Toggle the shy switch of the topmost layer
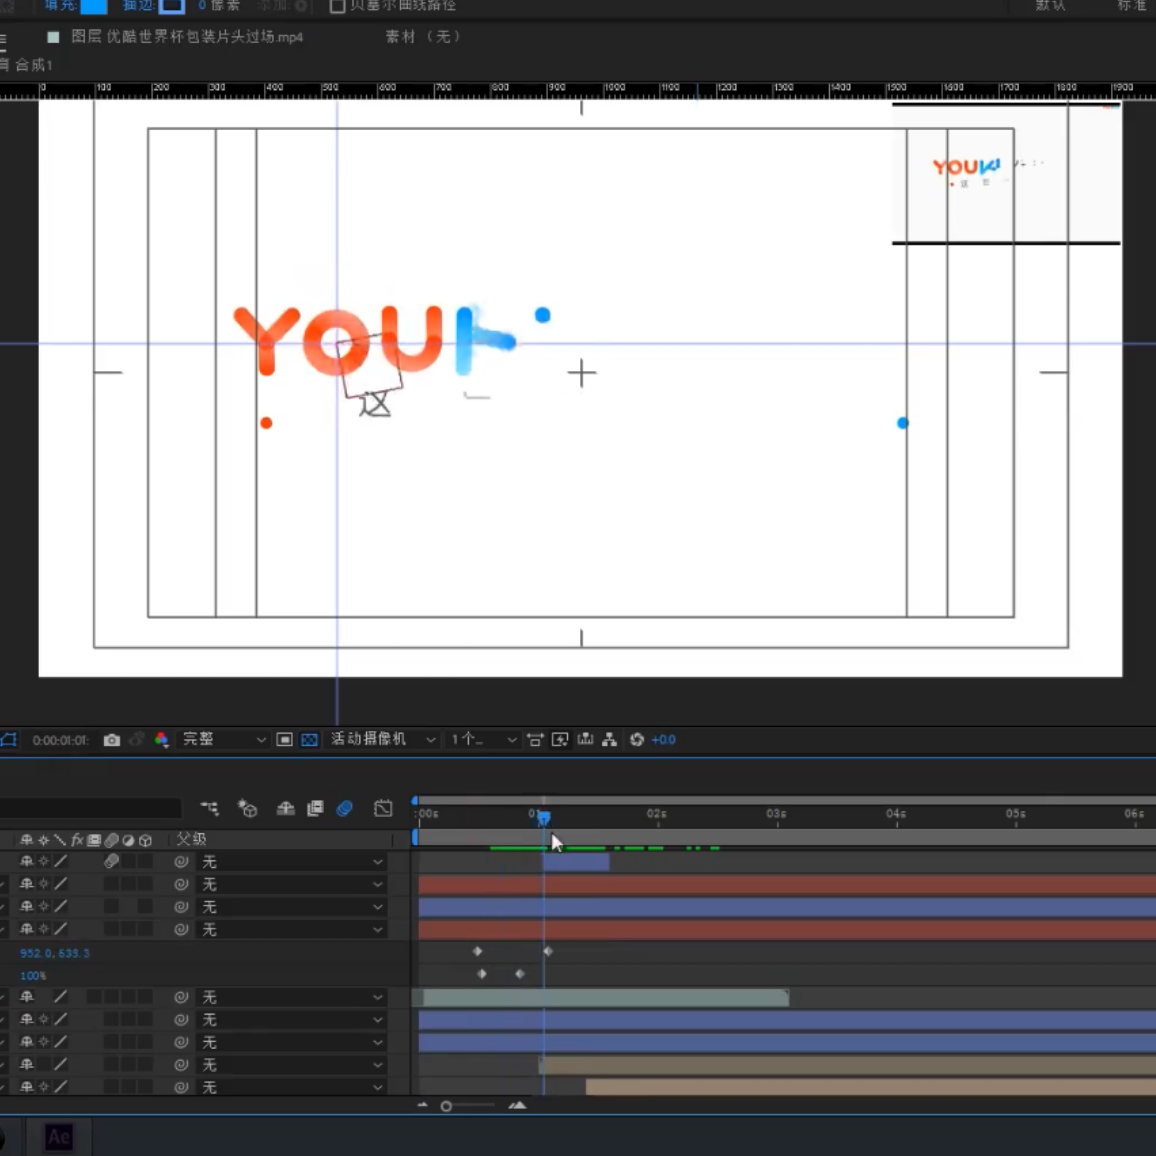Viewport: 1156px width, 1156px height. pos(27,861)
